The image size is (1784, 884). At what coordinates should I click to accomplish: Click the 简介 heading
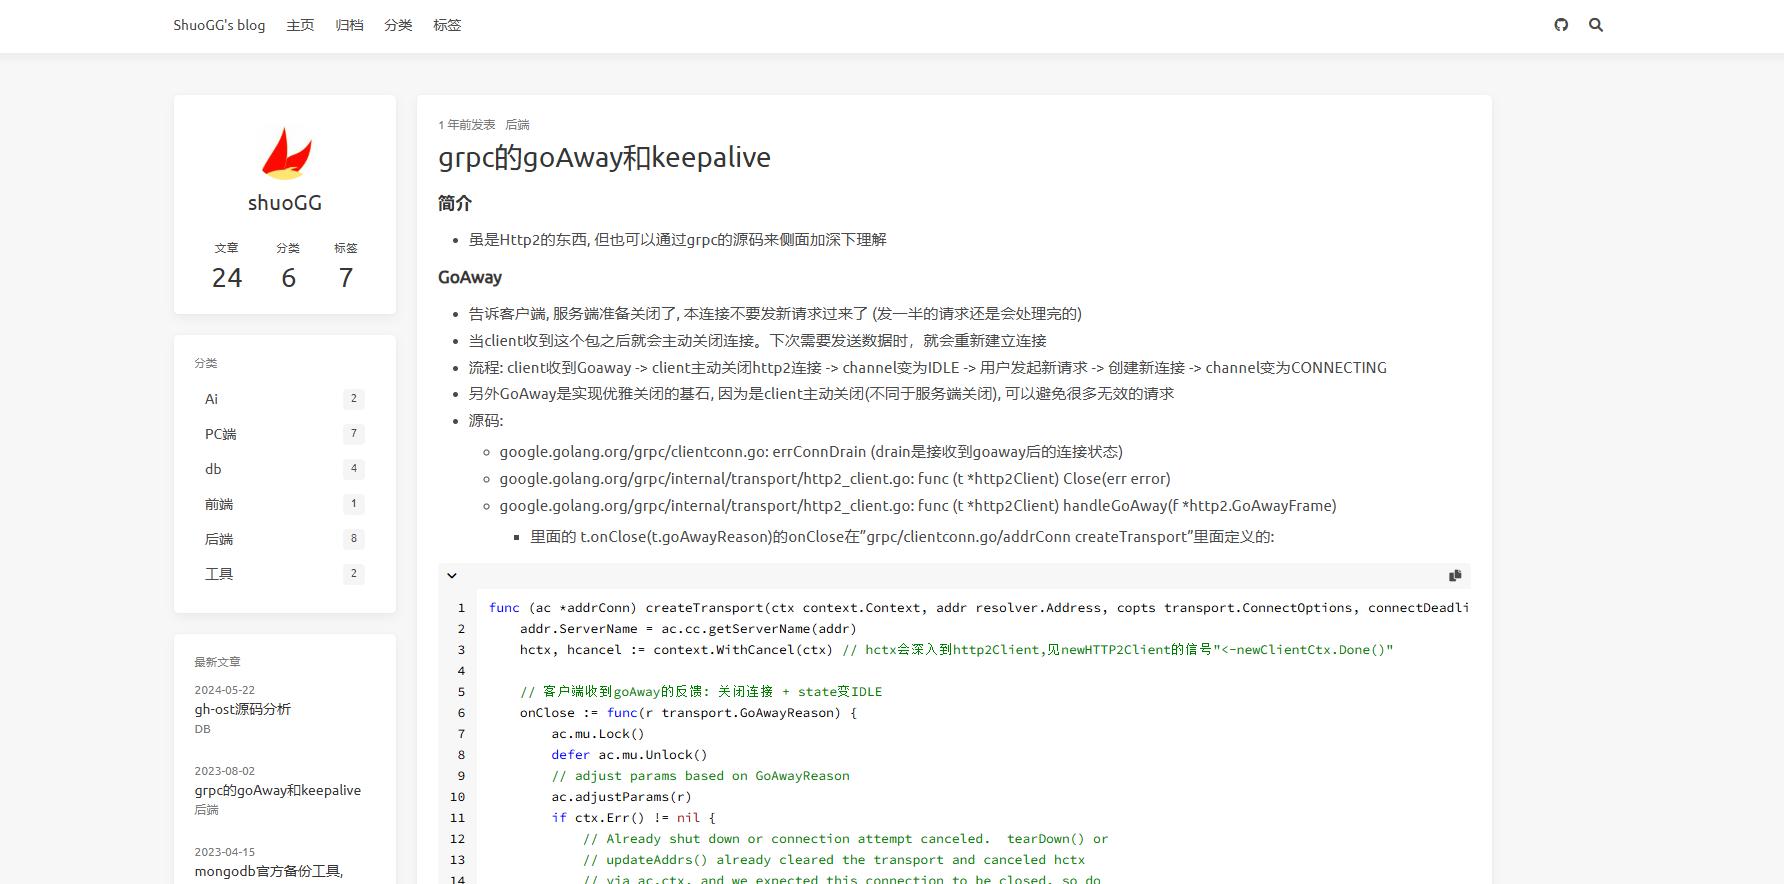[455, 203]
